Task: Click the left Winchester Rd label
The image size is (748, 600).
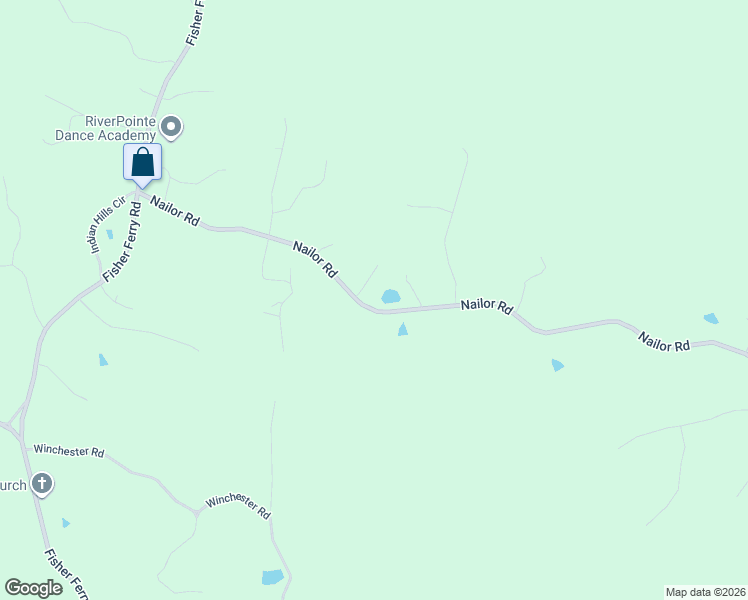Action: click(x=69, y=451)
